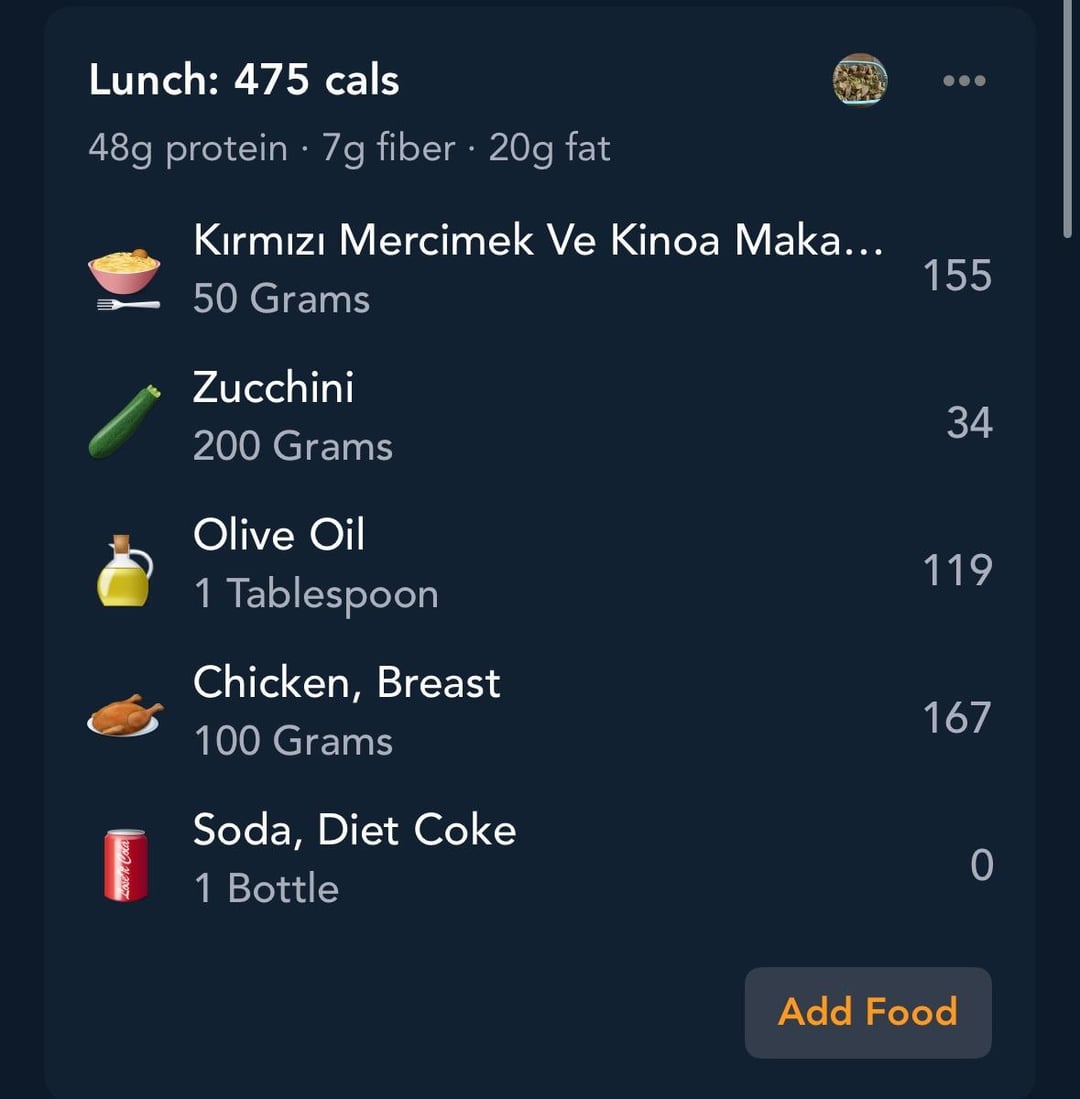Tap the Diet Coke can icon
The height and width of the screenshot is (1099, 1080).
pyautogui.click(x=125, y=864)
